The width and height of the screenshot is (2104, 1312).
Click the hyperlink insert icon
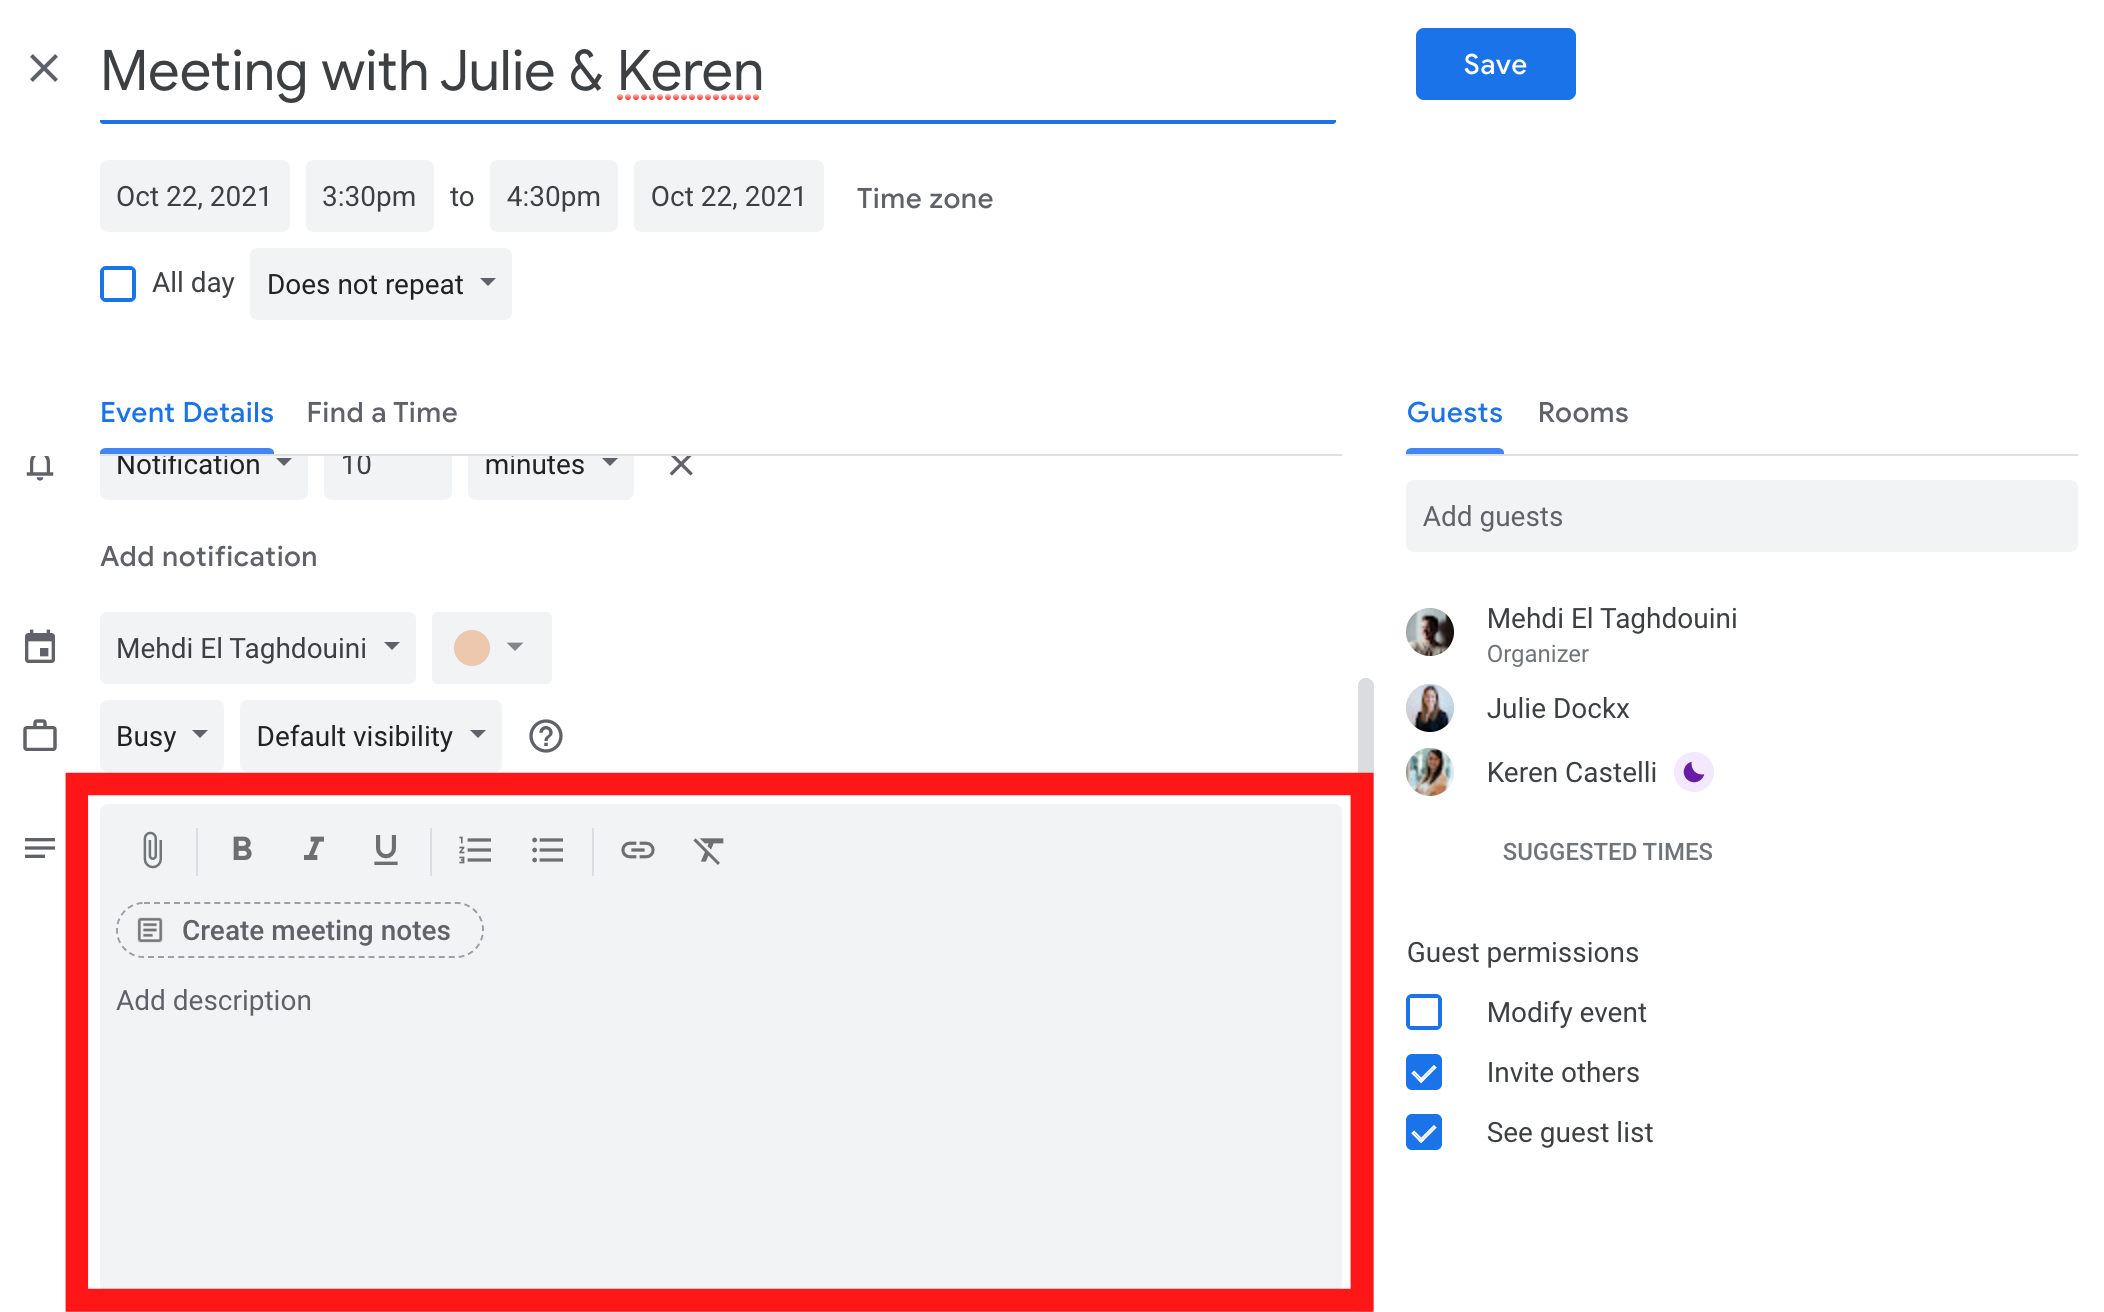click(636, 846)
